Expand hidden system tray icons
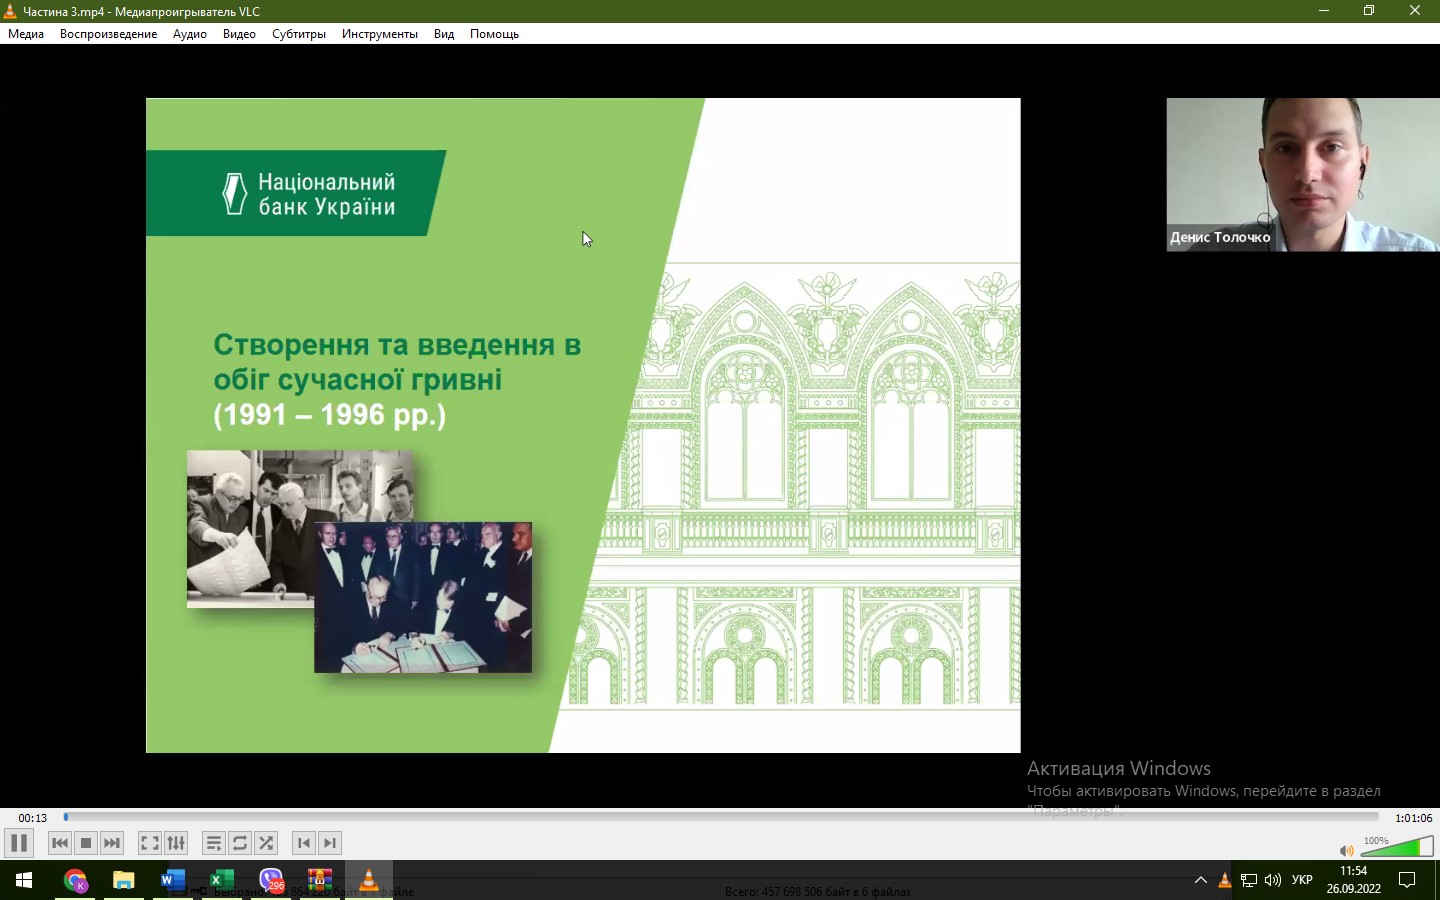 [1201, 880]
